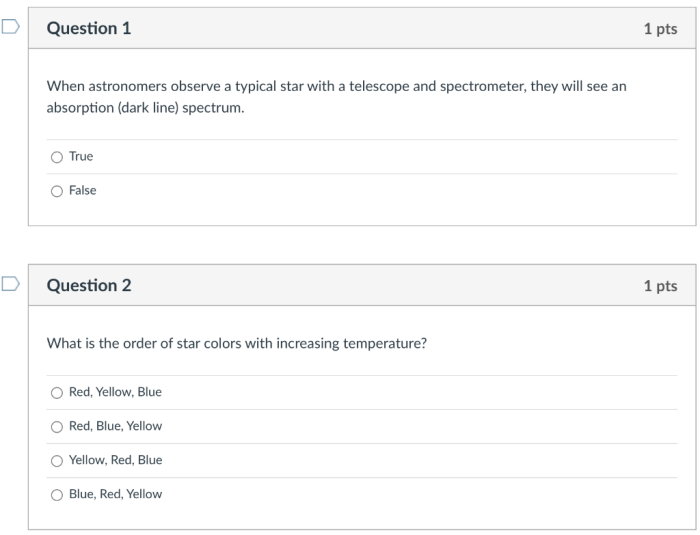Click the "Red, Blue, Yellow" answer text
700x535 pixels.
click(115, 426)
